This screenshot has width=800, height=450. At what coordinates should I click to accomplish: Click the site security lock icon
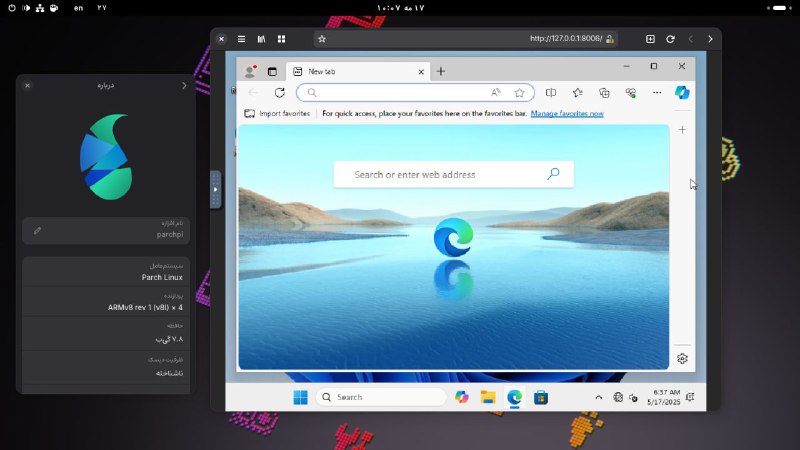[610, 39]
